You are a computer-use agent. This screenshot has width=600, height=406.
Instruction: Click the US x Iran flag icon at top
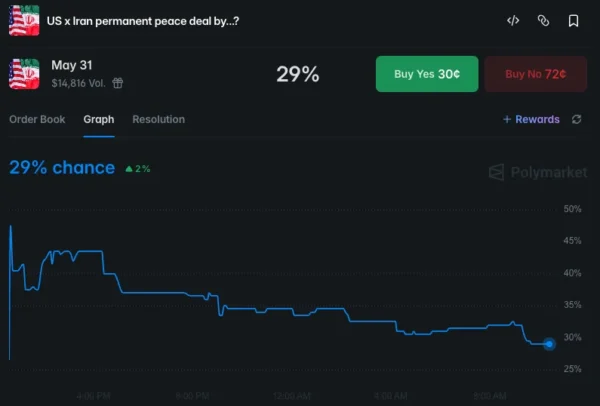pyautogui.click(x=24, y=20)
